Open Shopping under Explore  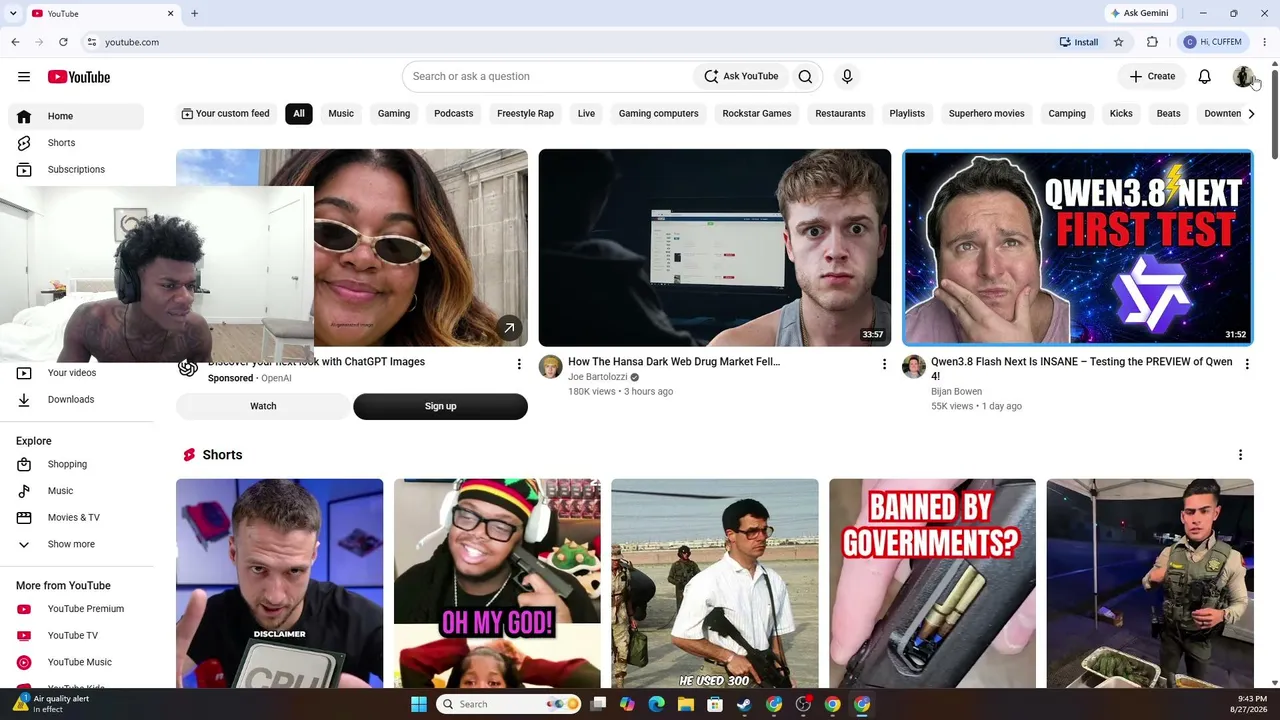(x=76, y=464)
